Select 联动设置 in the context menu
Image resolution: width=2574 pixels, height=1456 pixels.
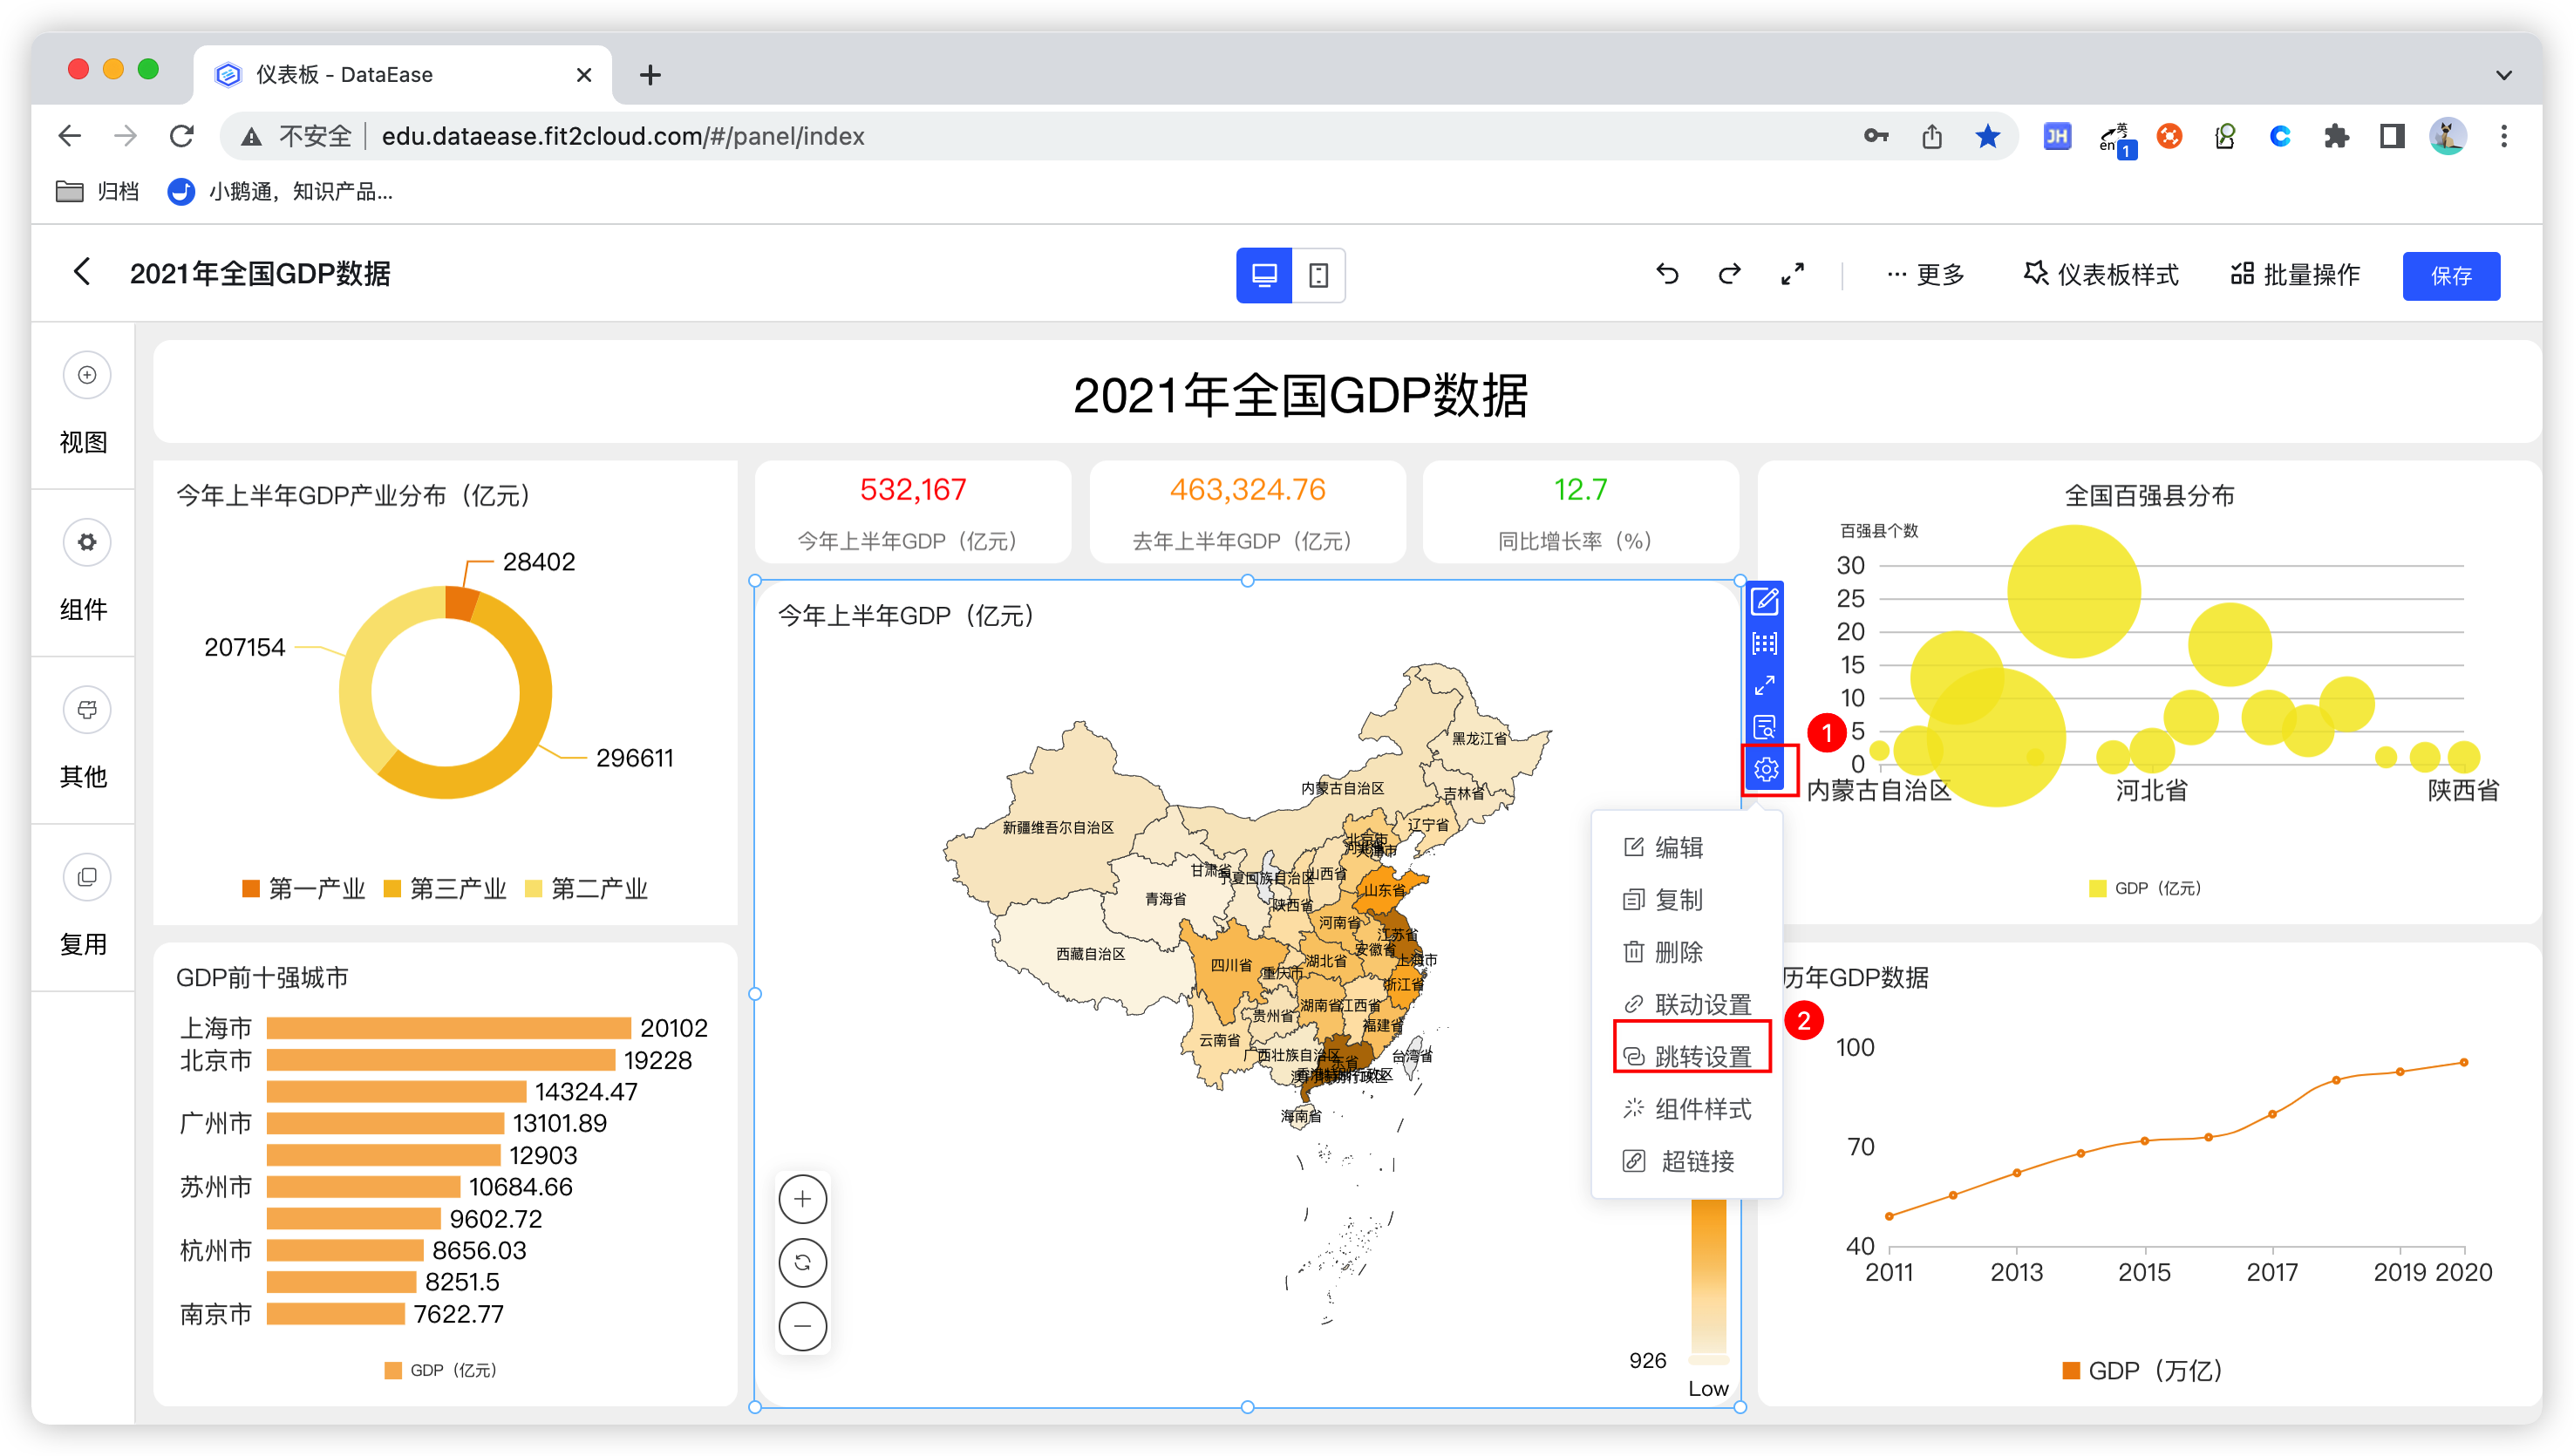[x=1686, y=1004]
